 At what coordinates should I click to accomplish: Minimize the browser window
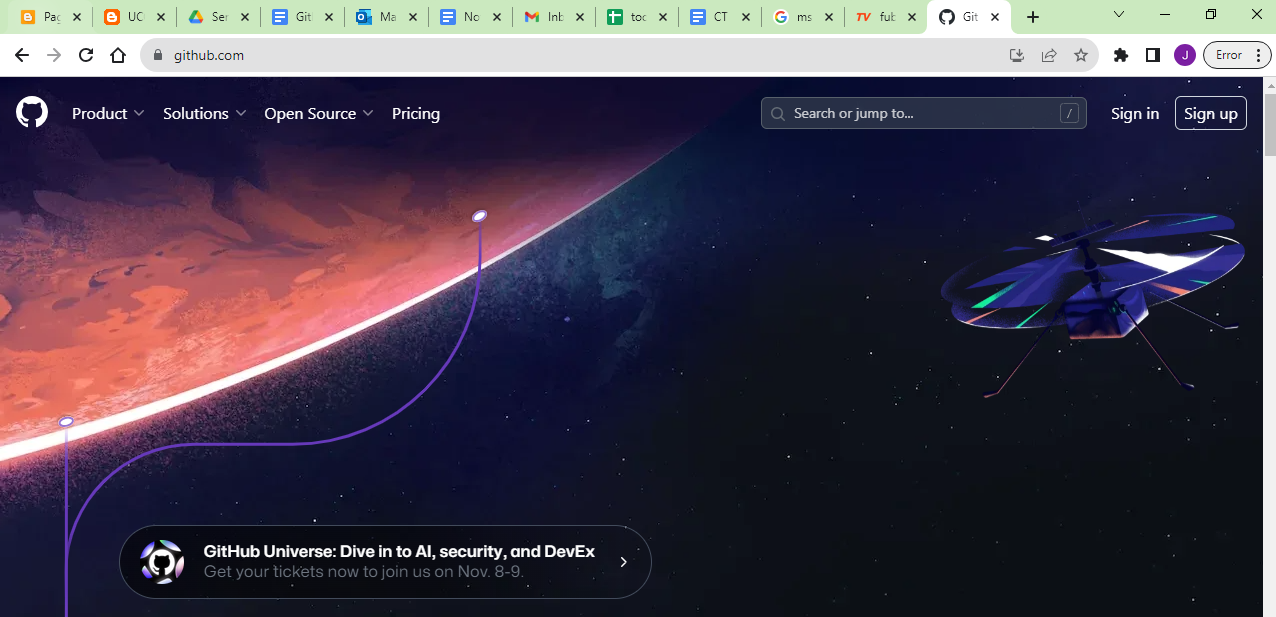point(1165,15)
